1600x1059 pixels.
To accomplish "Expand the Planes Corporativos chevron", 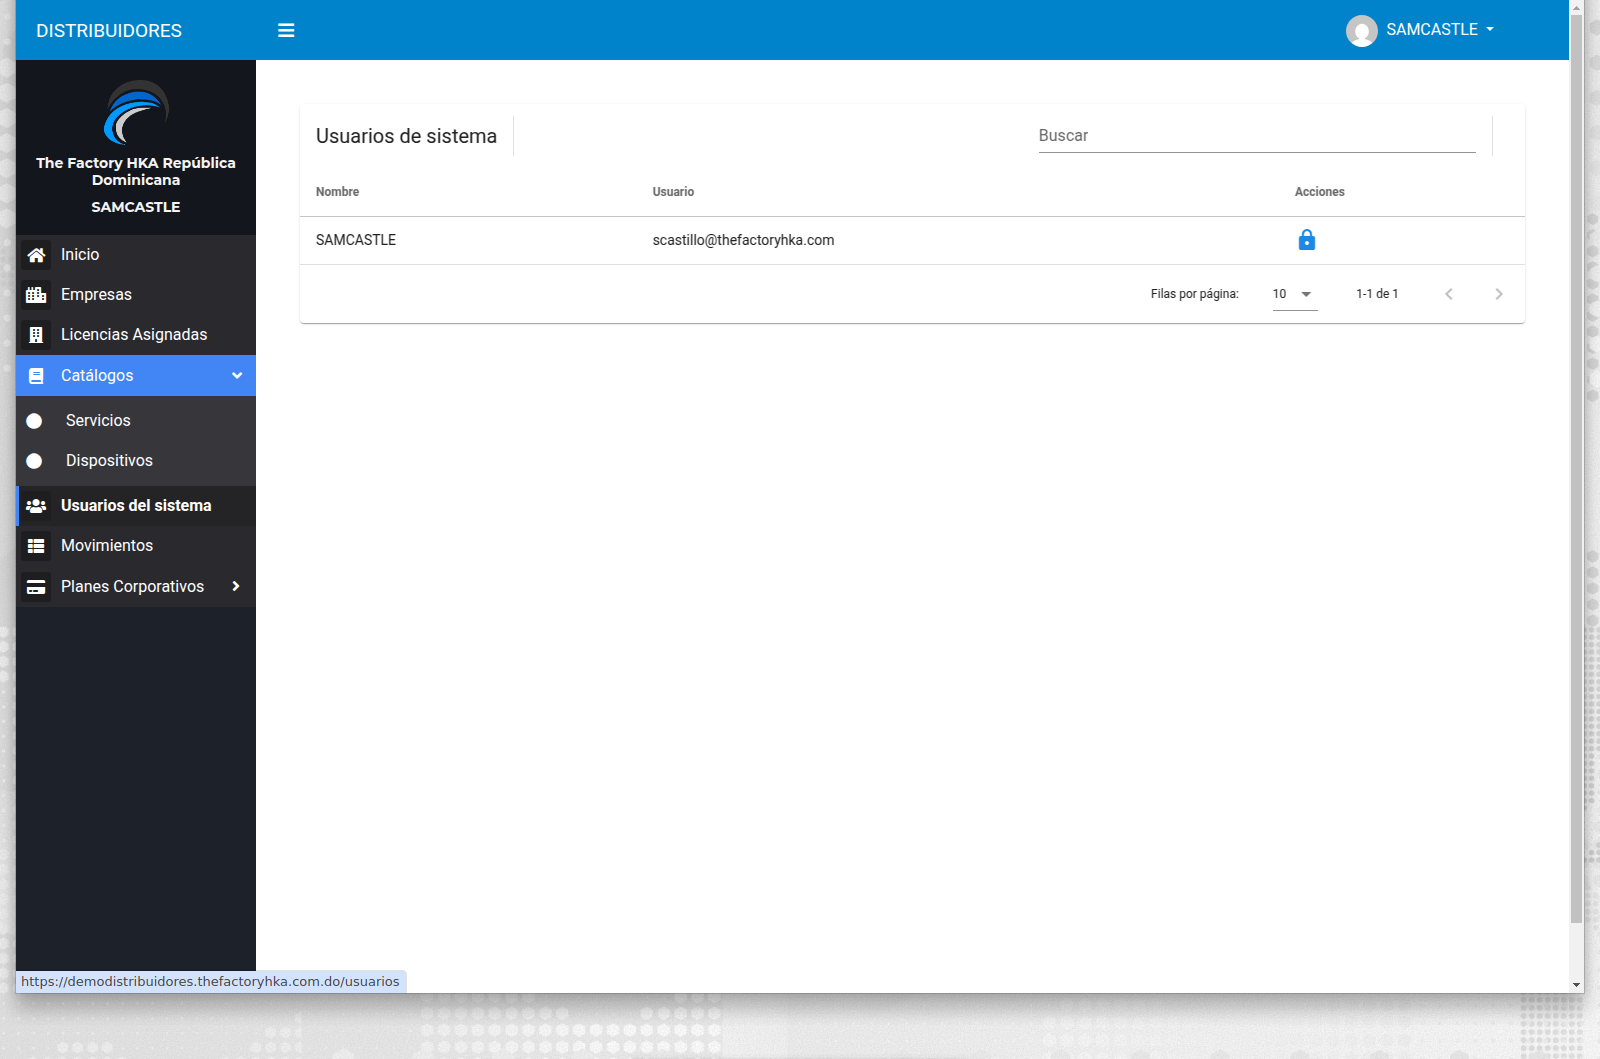I will (x=236, y=586).
